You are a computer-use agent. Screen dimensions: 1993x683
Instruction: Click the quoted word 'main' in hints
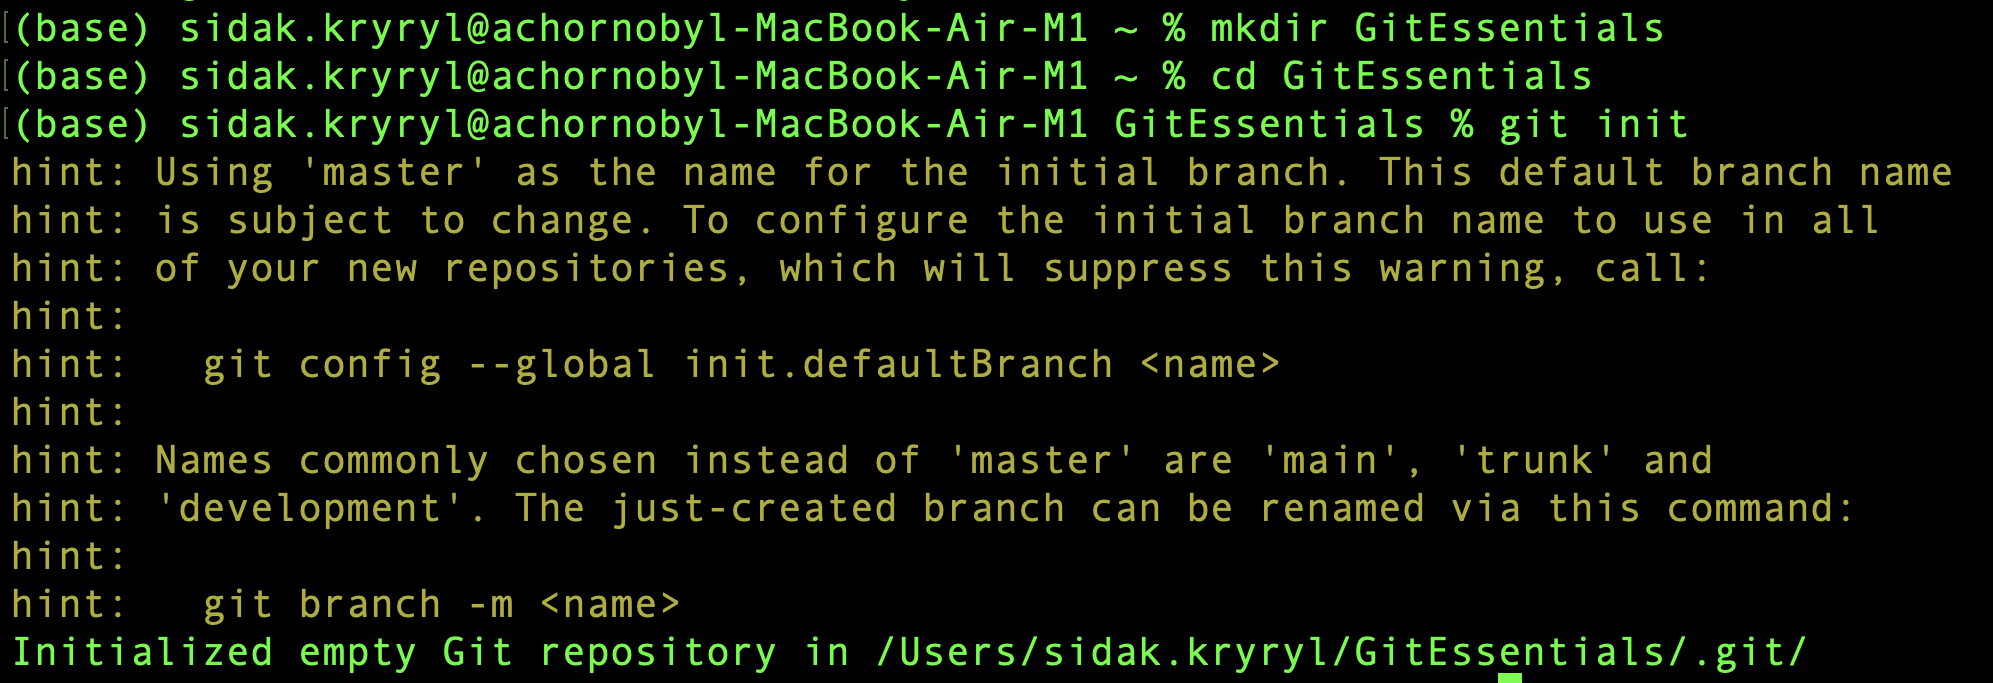[1329, 461]
